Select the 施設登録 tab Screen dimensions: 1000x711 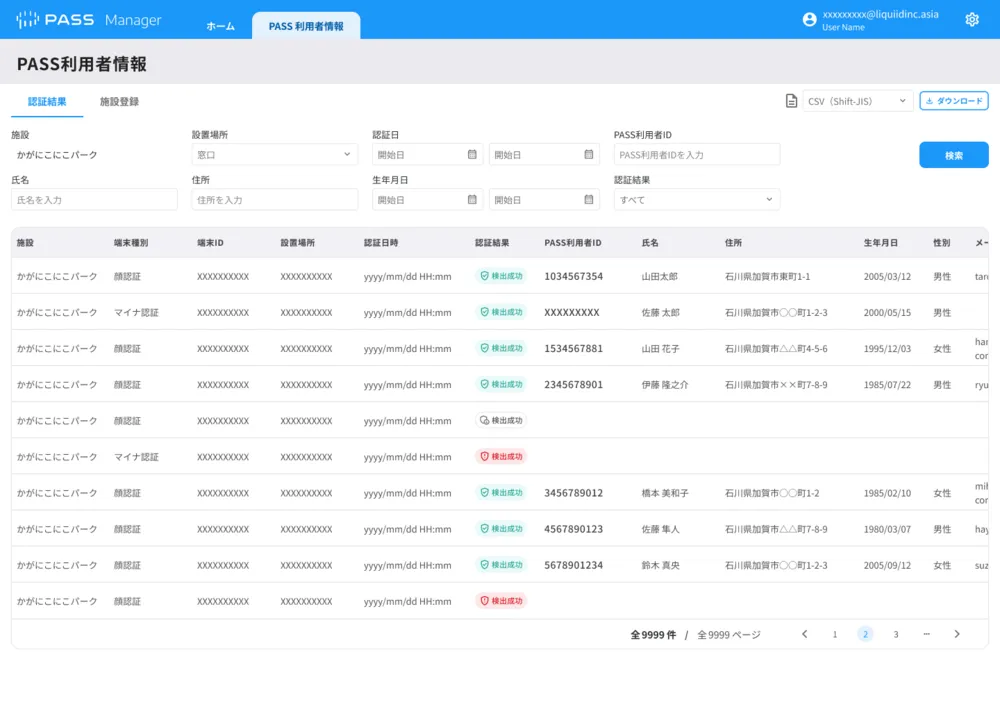119,102
